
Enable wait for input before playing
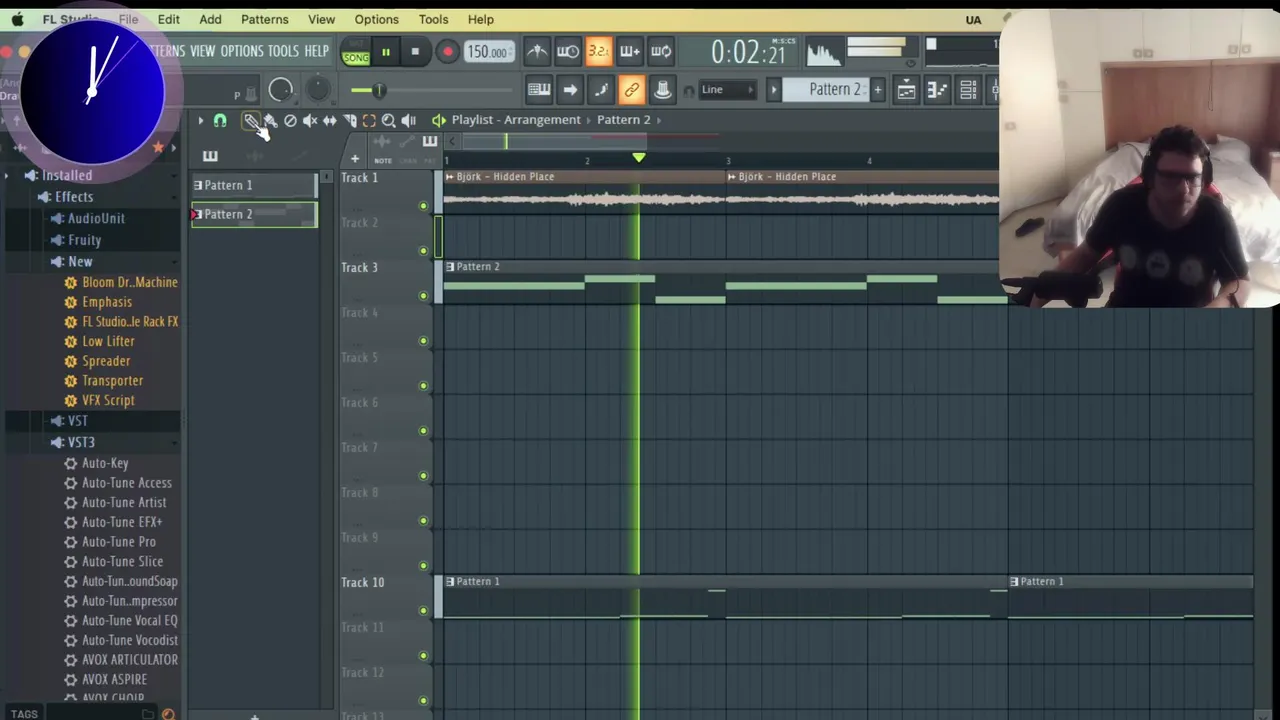(568, 51)
